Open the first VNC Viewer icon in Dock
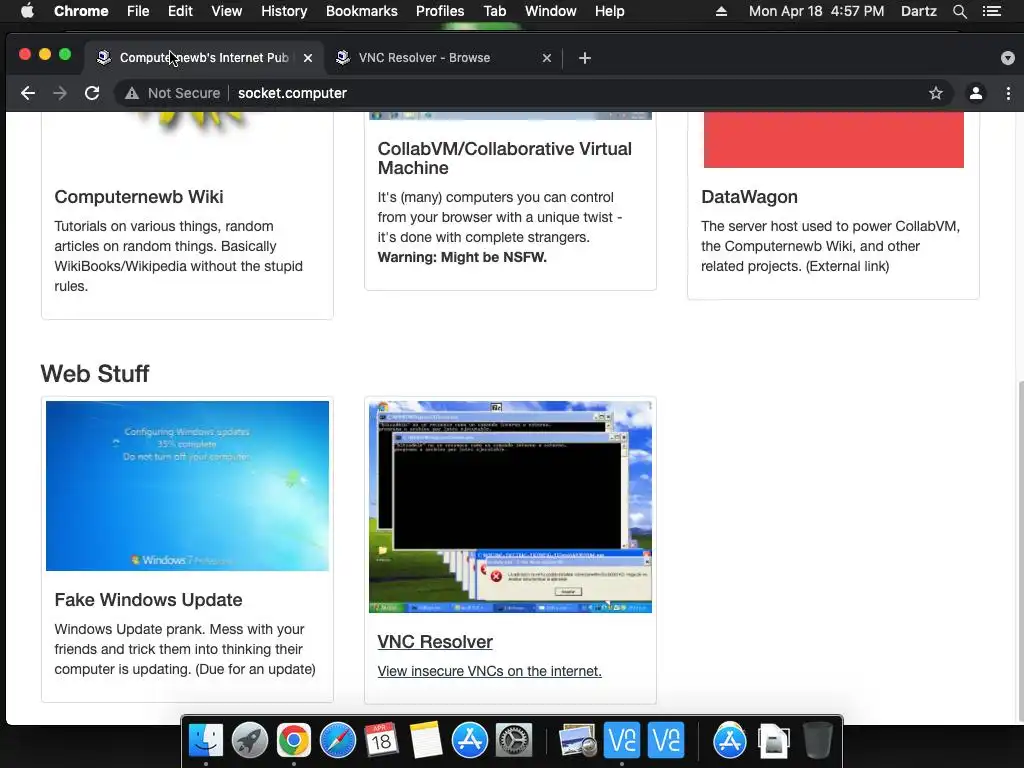The image size is (1024, 768). click(x=622, y=741)
